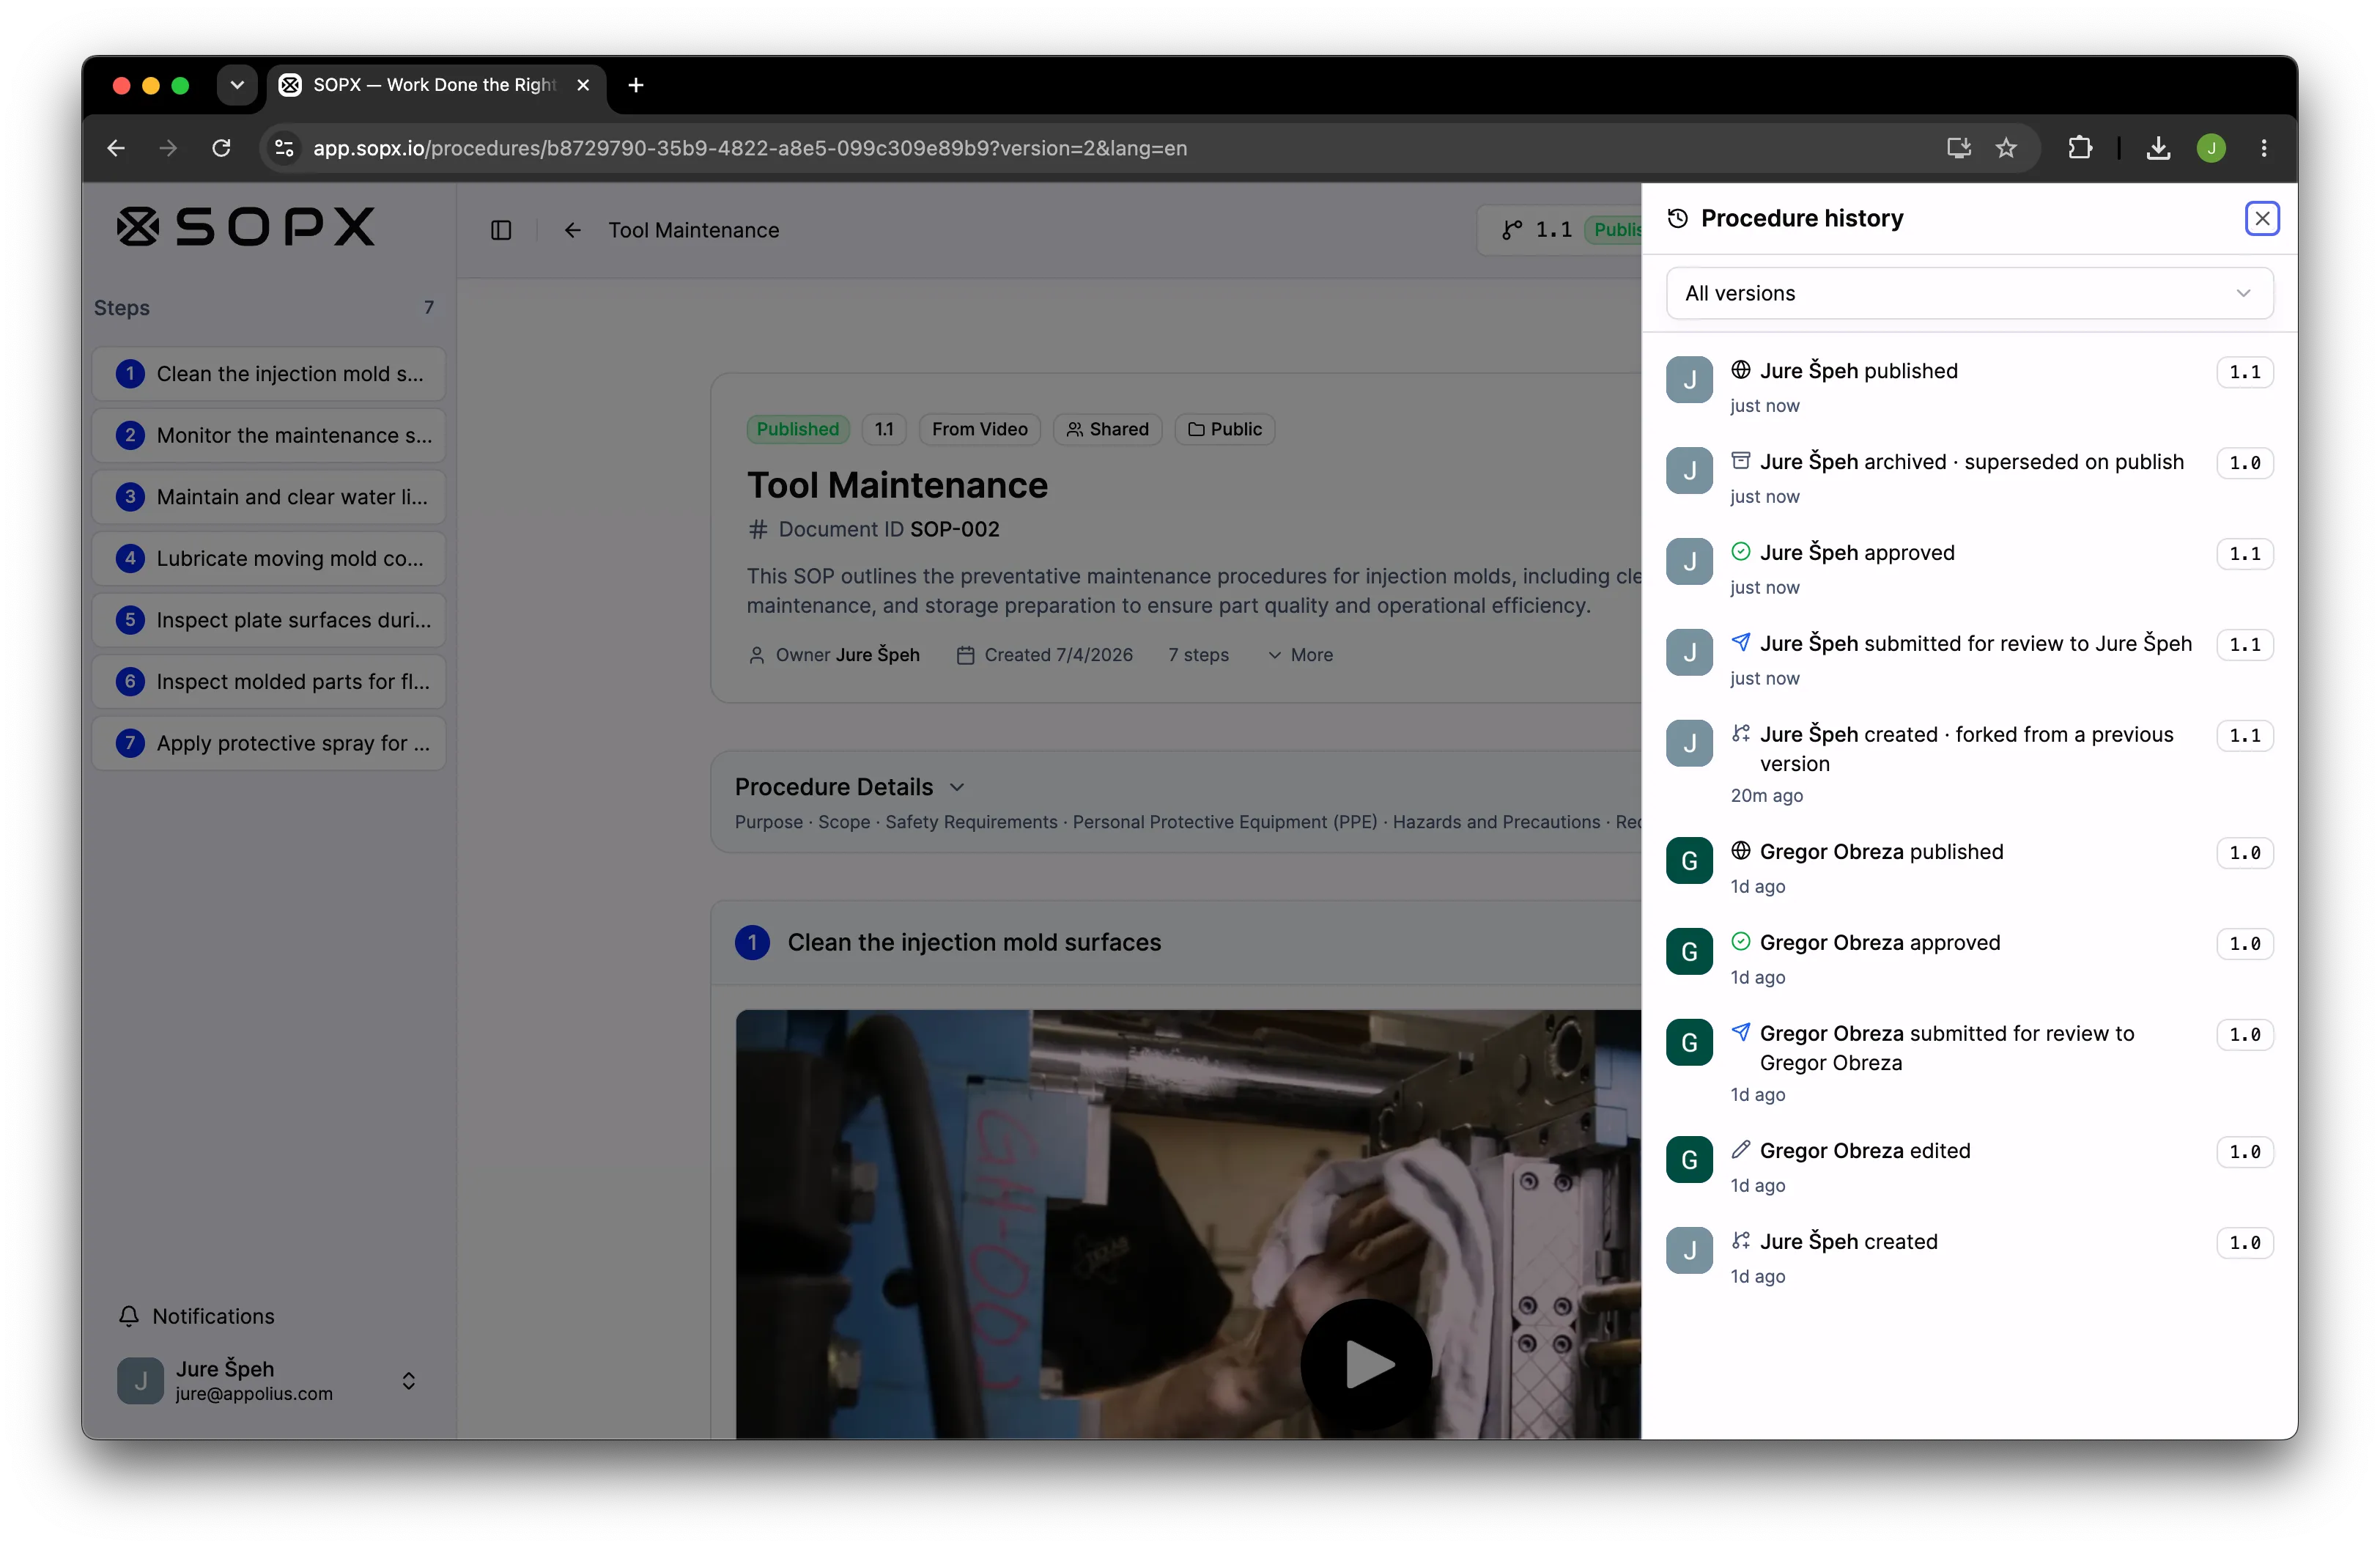Select step 4 Lubricate moving mold components
This screenshot has width=2380, height=1548.
pyautogui.click(x=268, y=558)
